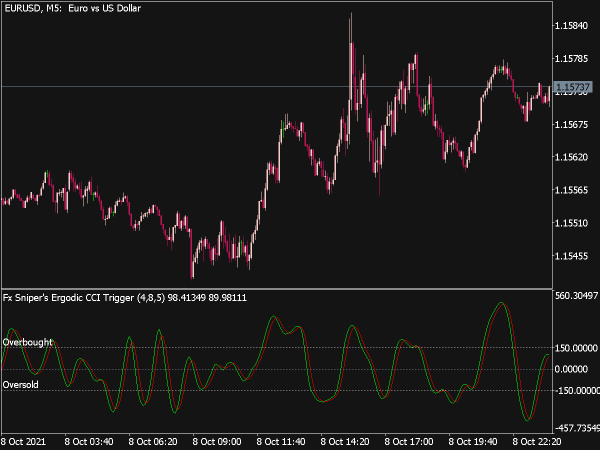Click the 1.15455 price axis label
Viewport: 600px width, 450px height.
pos(571,256)
